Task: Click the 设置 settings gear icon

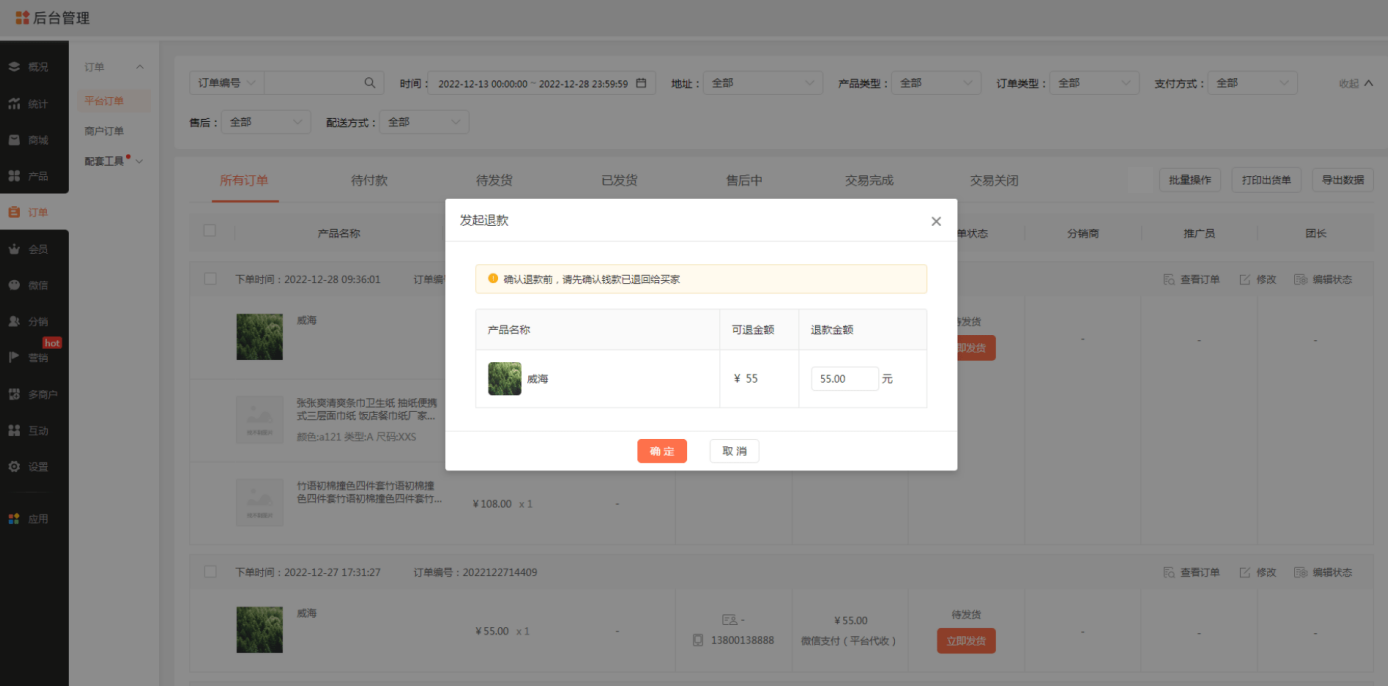Action: coord(14,467)
